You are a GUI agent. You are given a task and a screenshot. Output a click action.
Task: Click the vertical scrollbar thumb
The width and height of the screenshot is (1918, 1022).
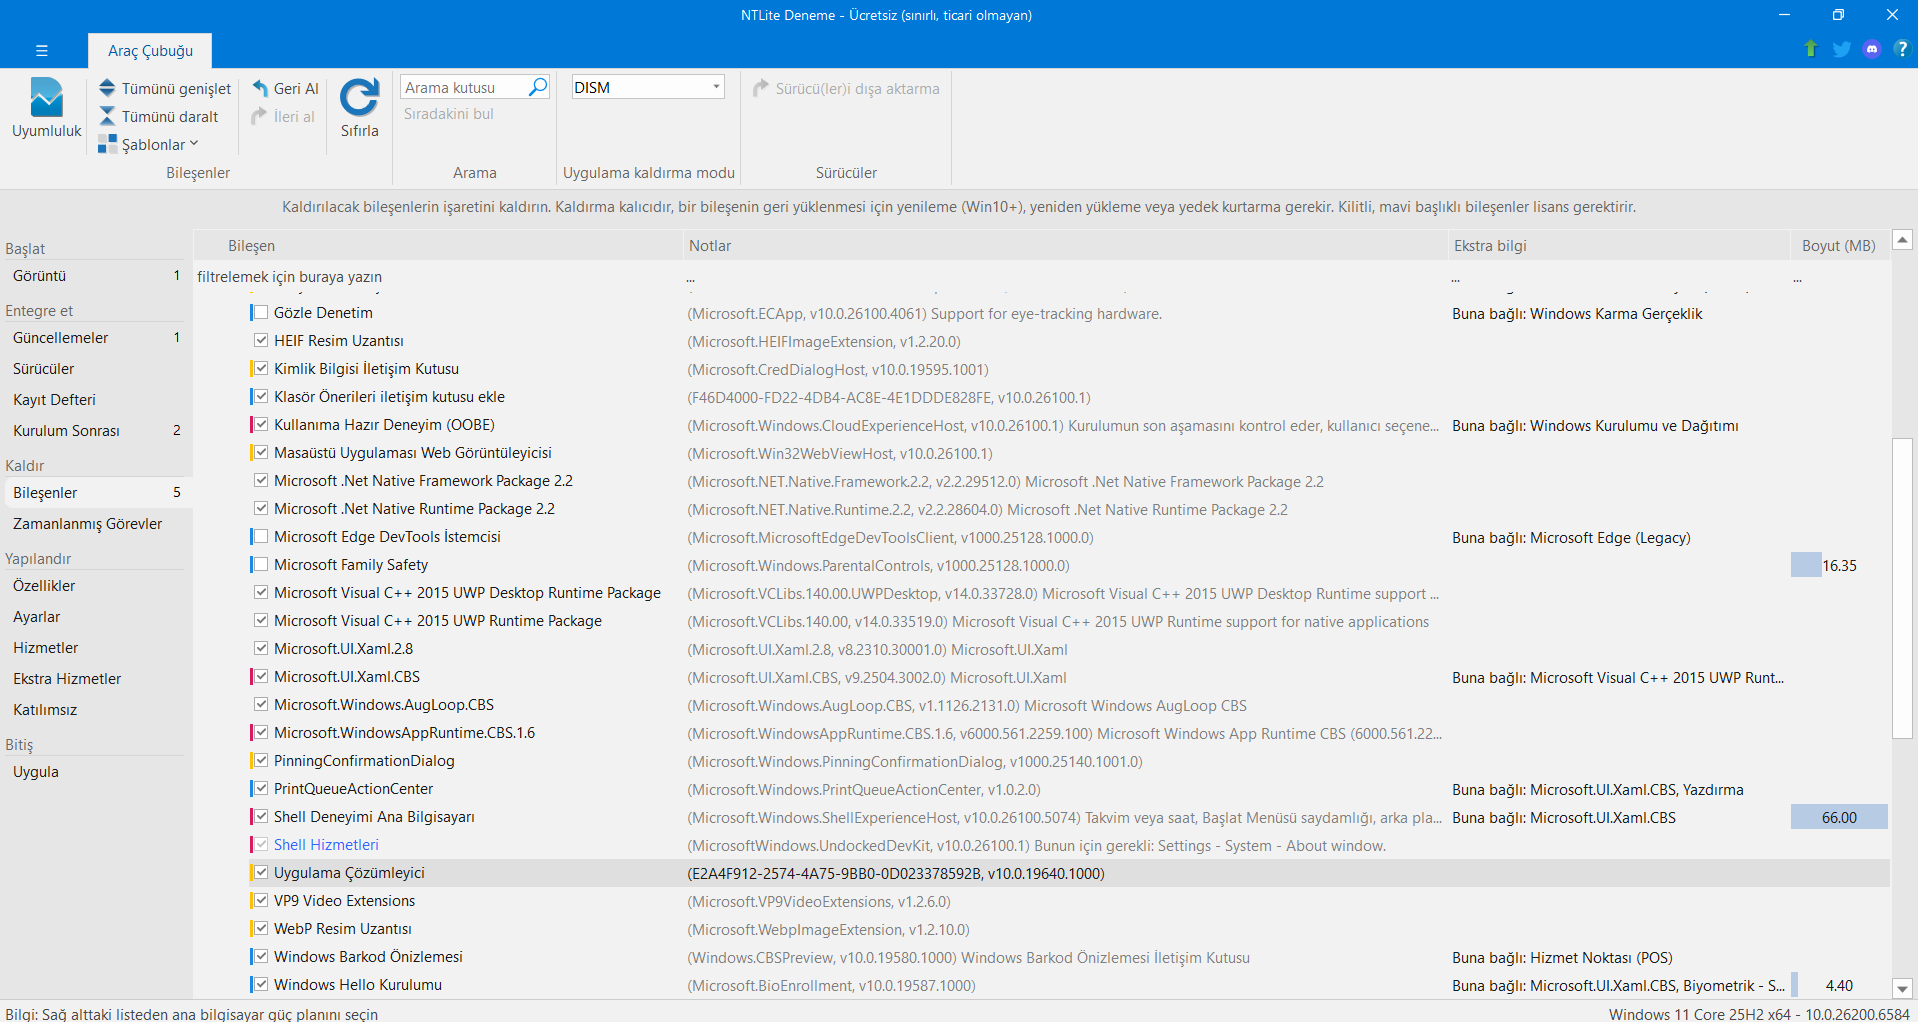tap(1902, 588)
